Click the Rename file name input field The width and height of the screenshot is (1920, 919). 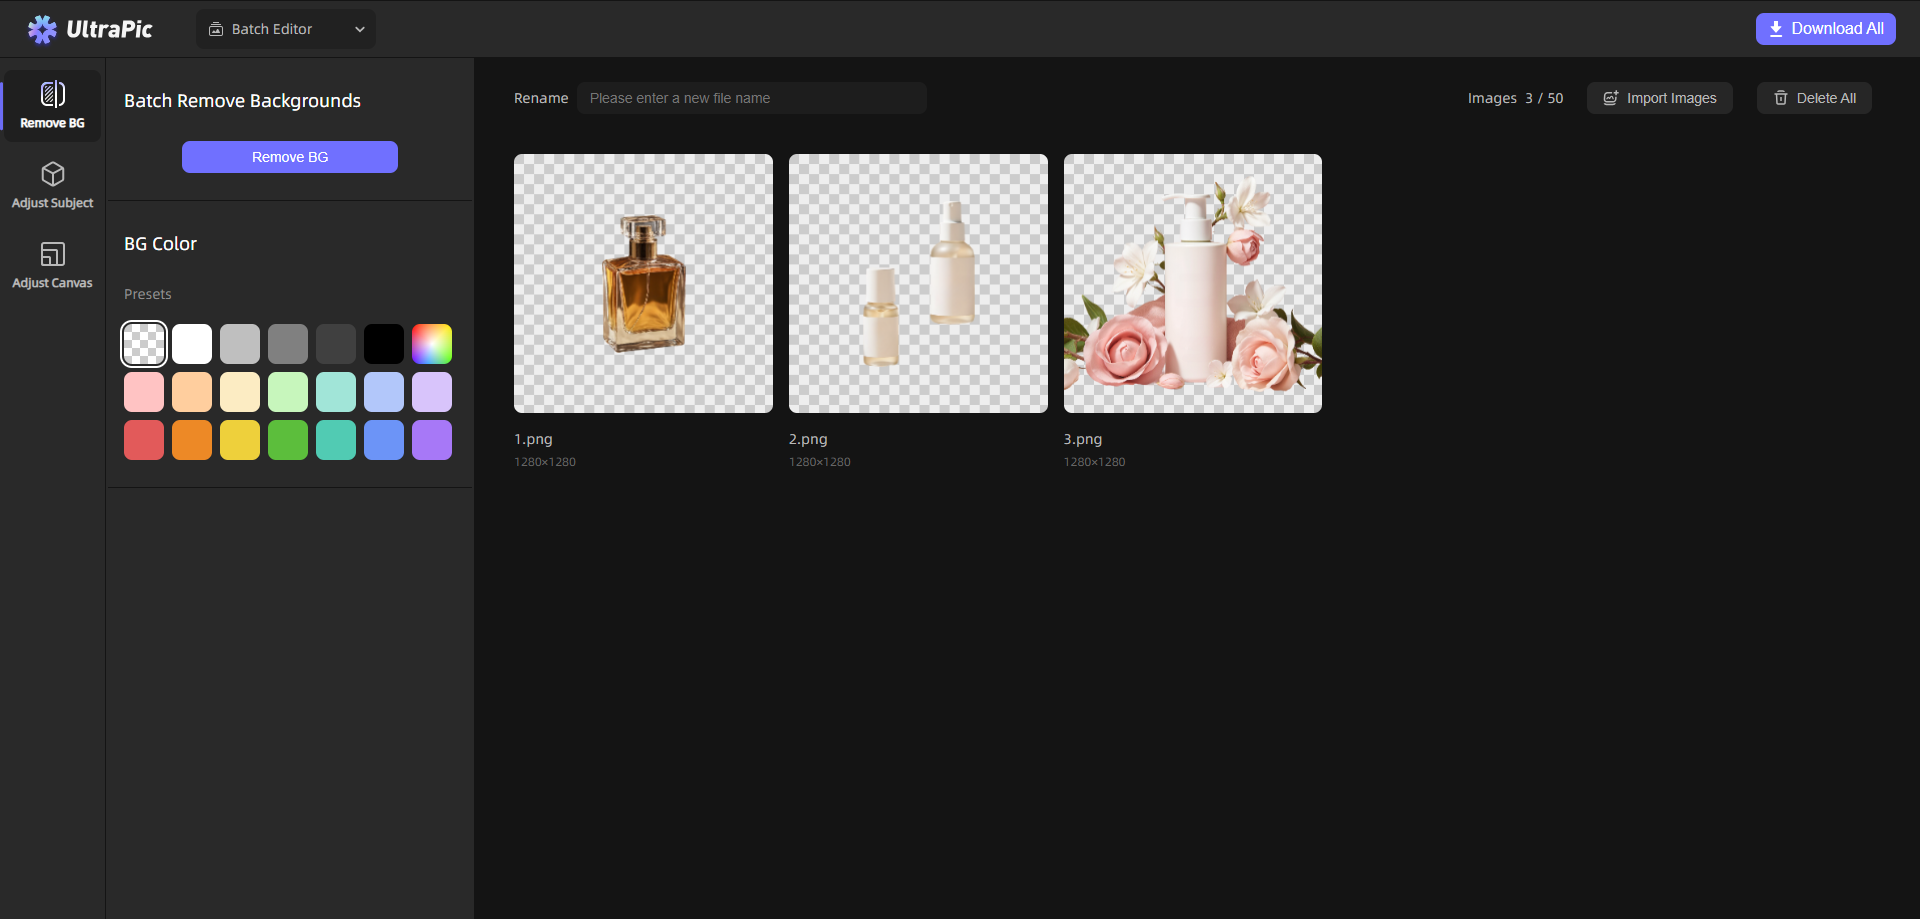pyautogui.click(x=752, y=98)
